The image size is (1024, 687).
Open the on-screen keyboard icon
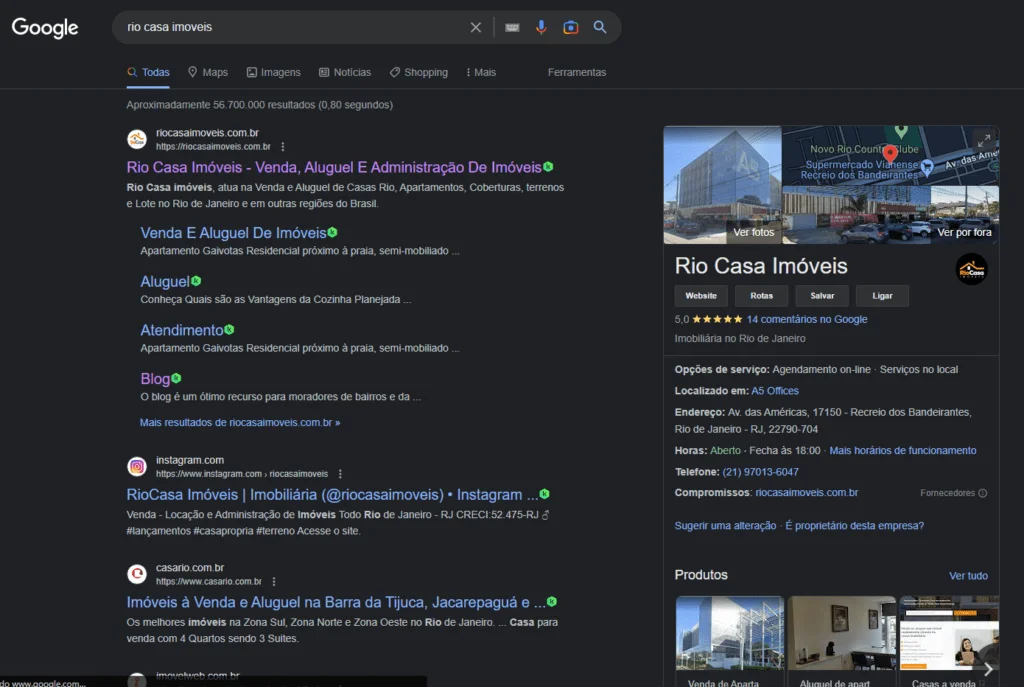[x=512, y=27]
